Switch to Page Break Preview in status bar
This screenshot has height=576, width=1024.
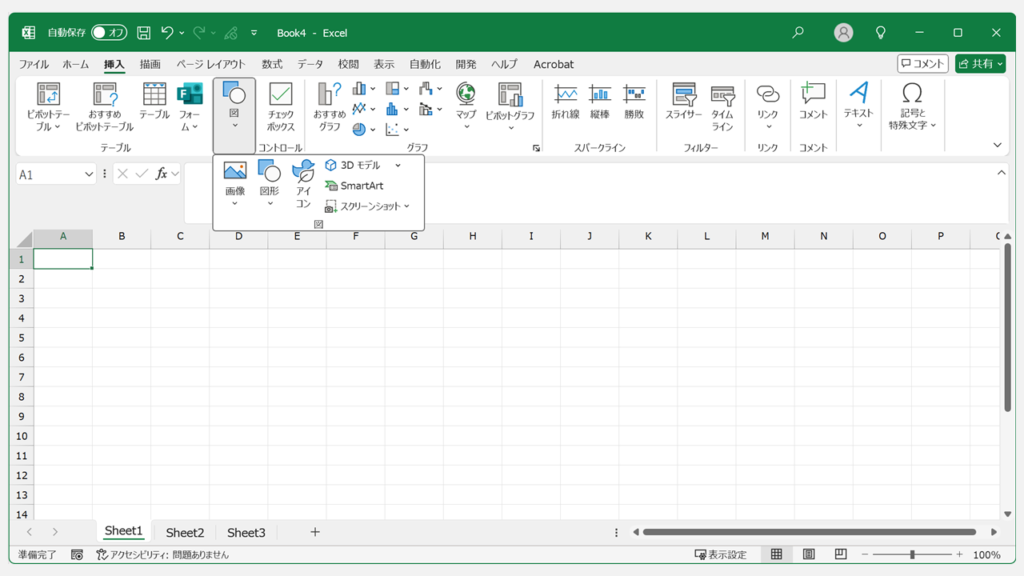(x=840, y=554)
